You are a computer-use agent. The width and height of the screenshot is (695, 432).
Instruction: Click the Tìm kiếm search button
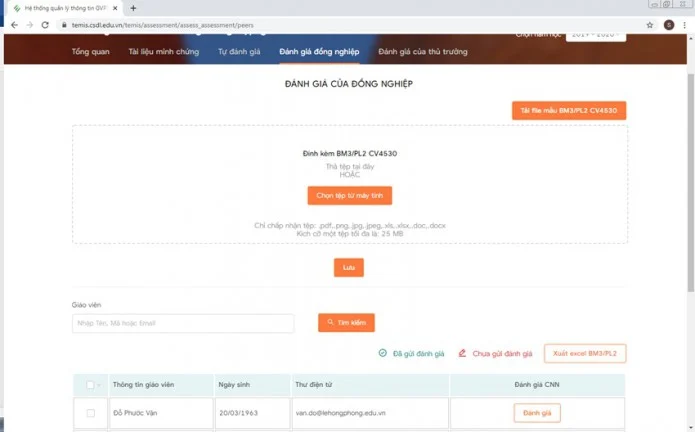[346, 323]
